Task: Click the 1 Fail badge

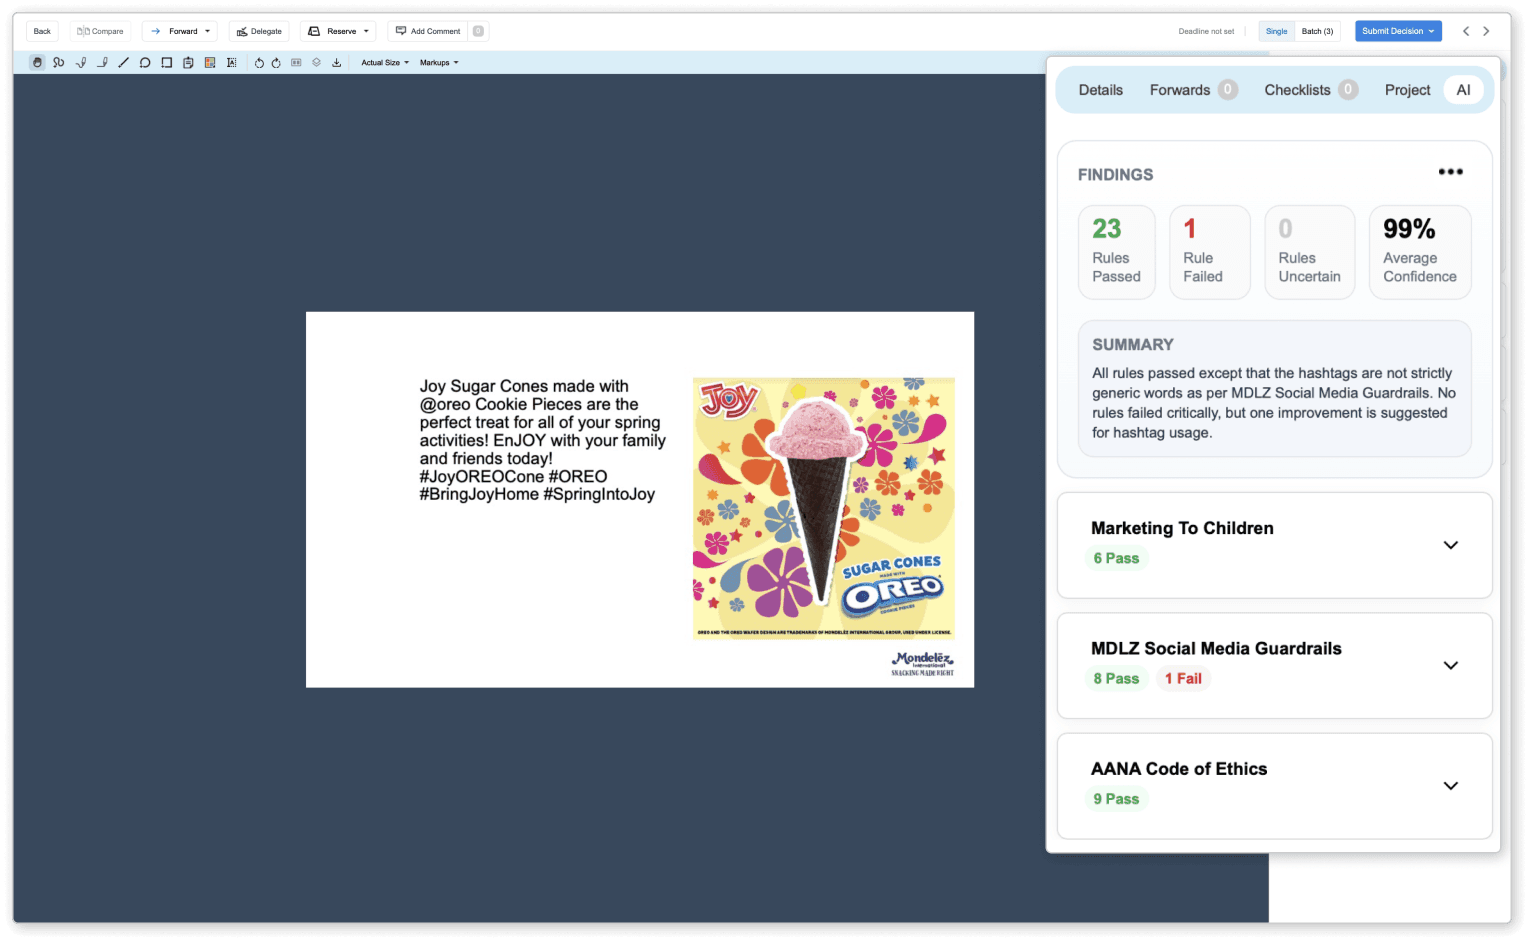Action: click(1183, 678)
